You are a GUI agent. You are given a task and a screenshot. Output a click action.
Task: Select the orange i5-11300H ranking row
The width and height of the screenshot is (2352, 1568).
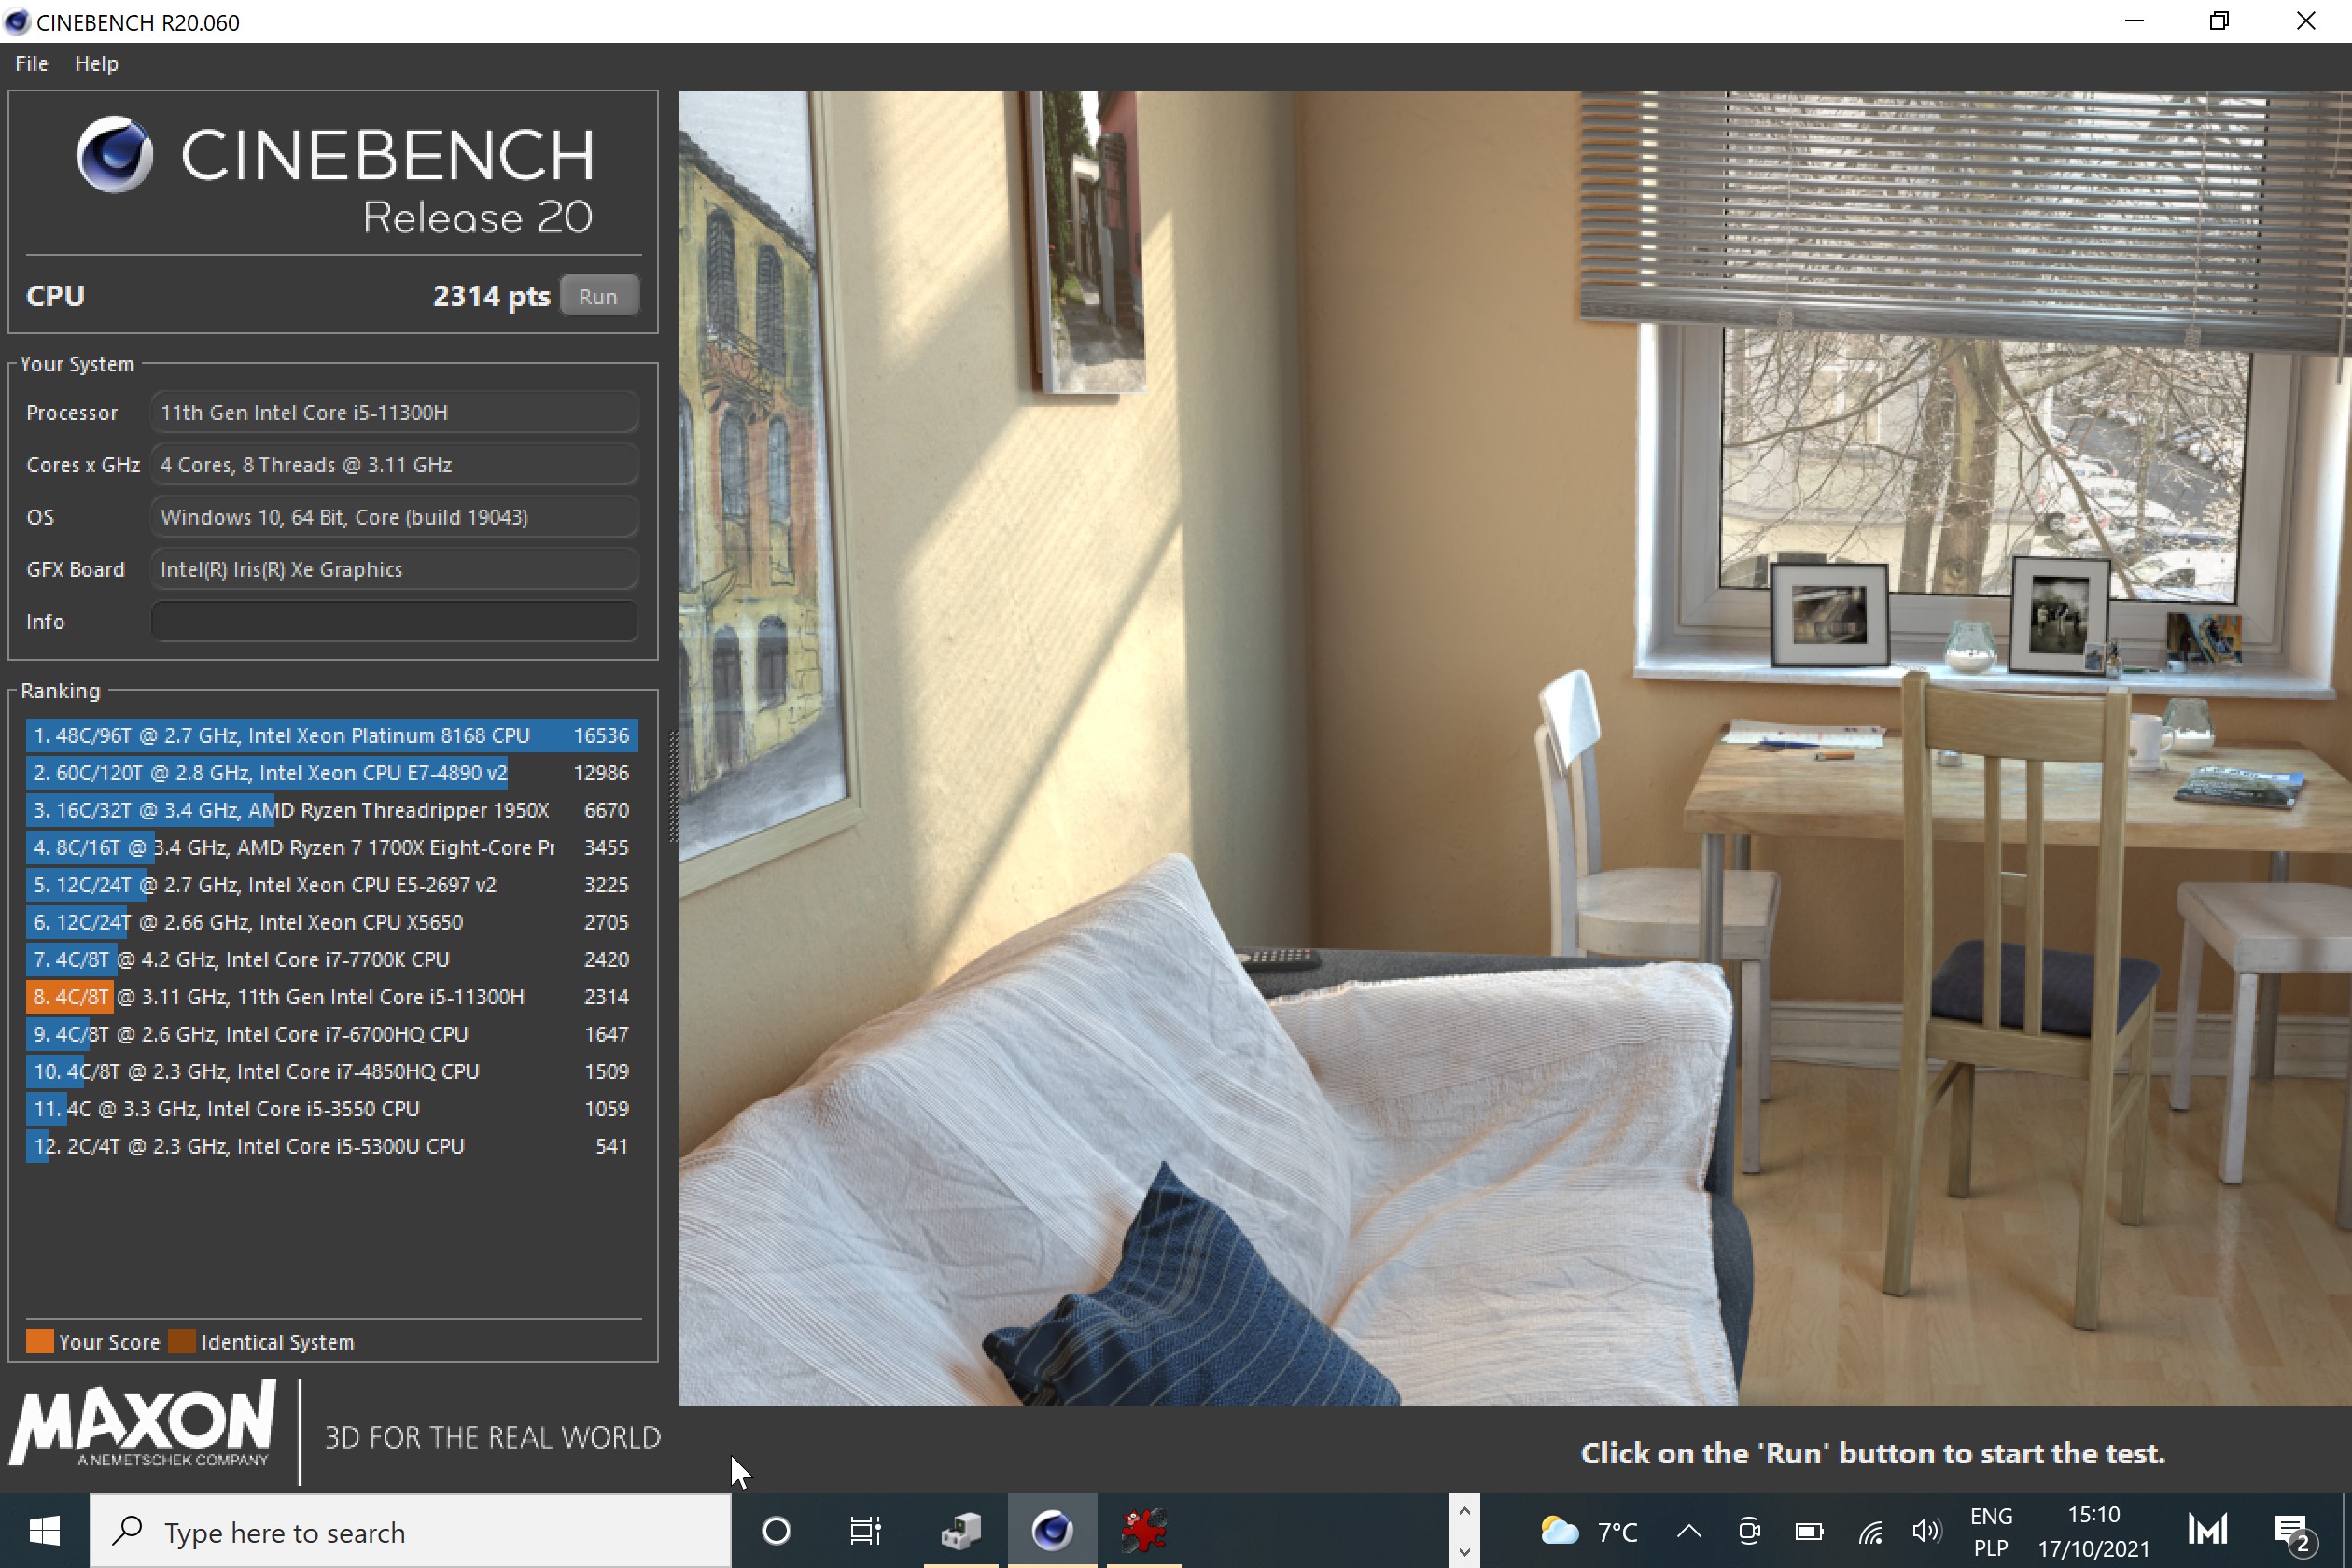click(x=332, y=997)
